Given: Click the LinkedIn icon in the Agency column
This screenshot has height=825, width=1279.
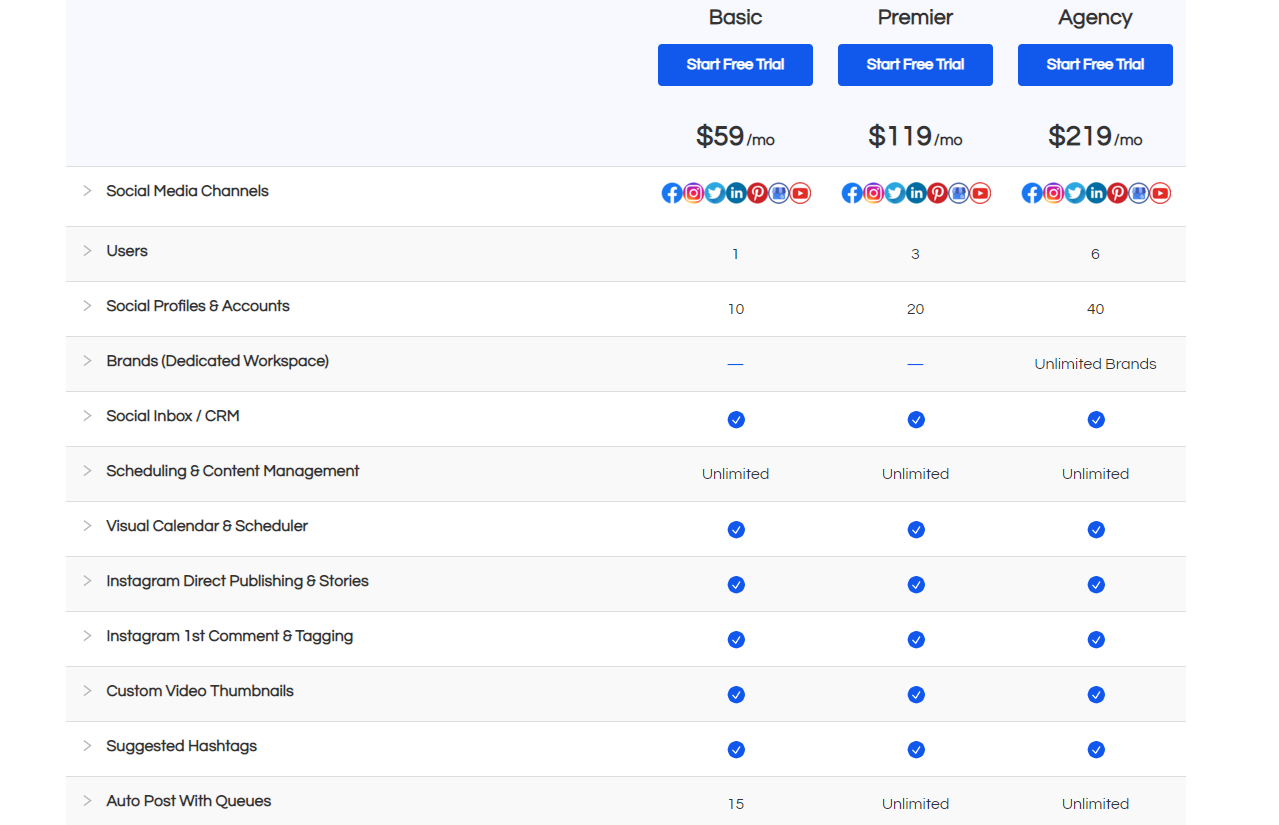Looking at the screenshot, I should [x=1096, y=193].
